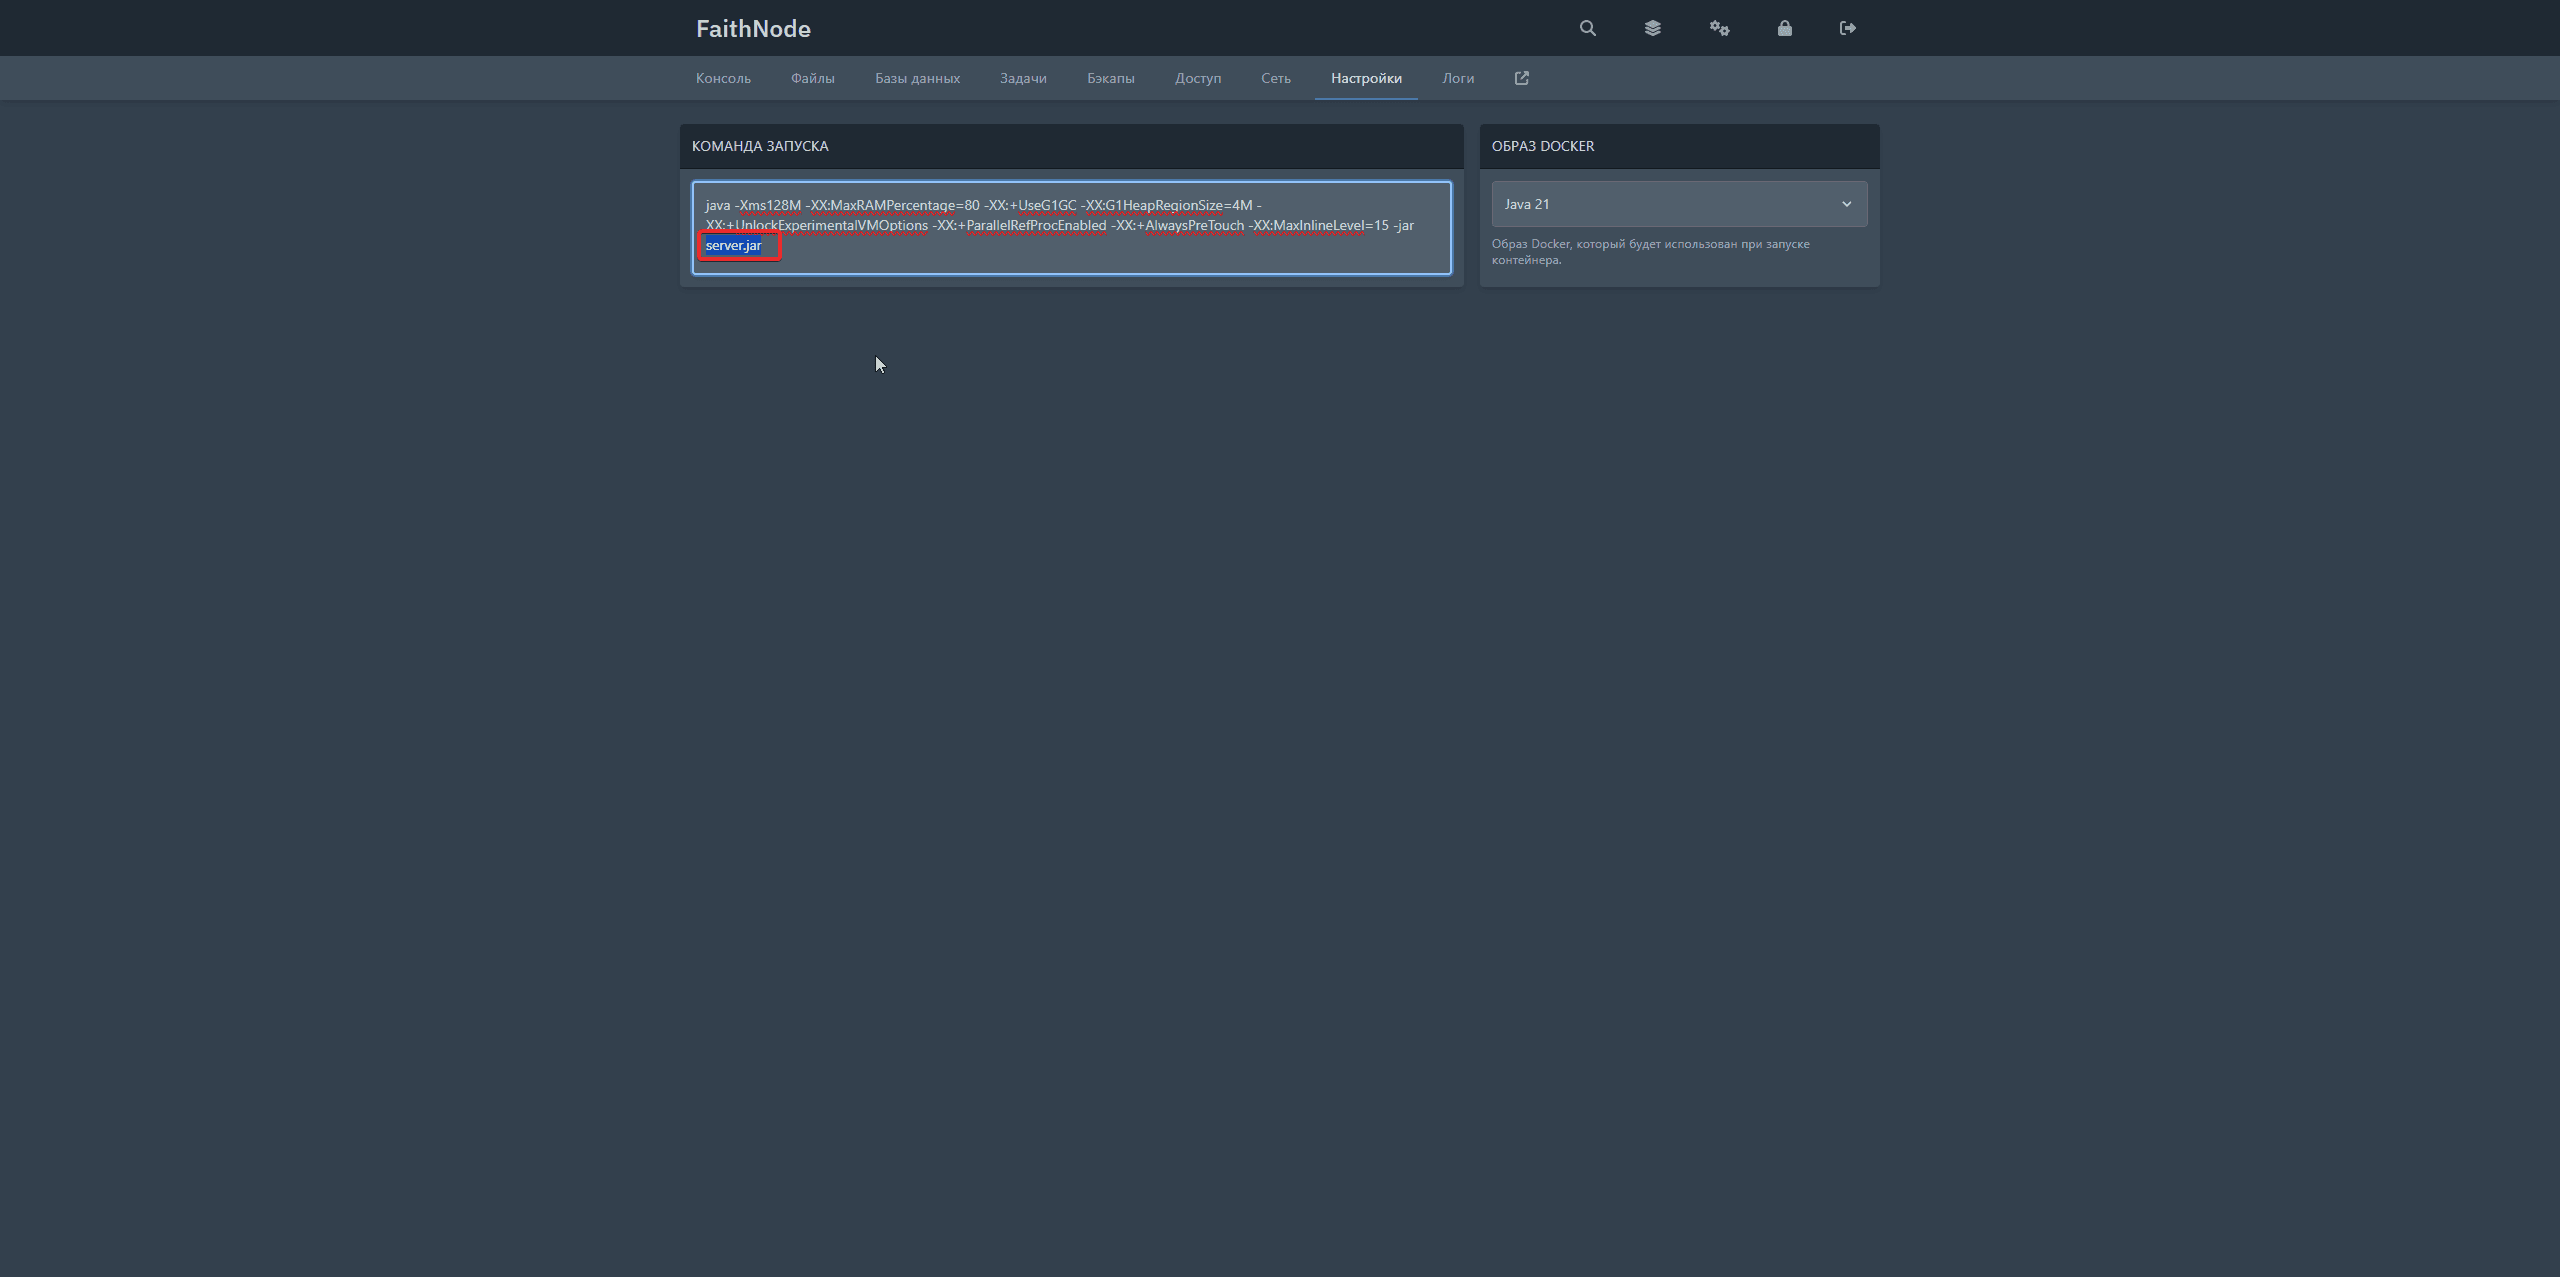2560x1277 pixels.
Task: Select the Настройки tab
Action: point(1366,78)
